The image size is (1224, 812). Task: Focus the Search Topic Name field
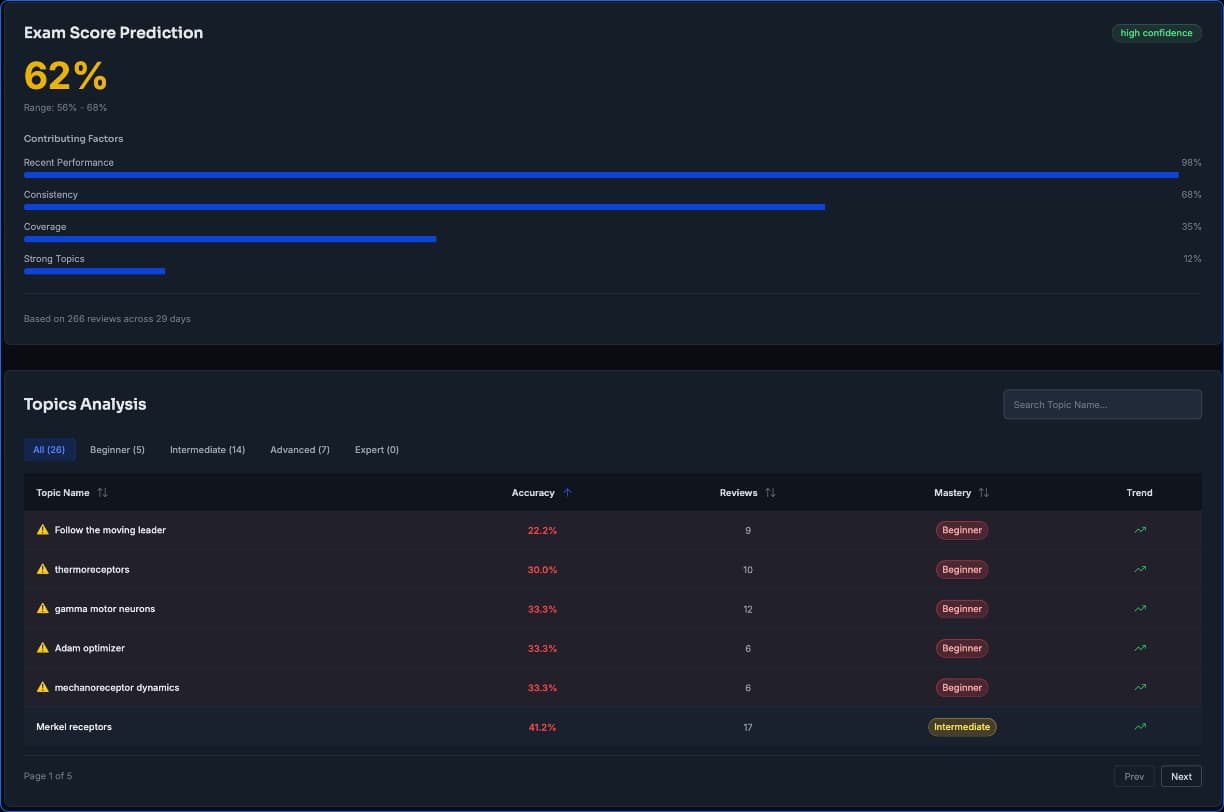click(1102, 405)
